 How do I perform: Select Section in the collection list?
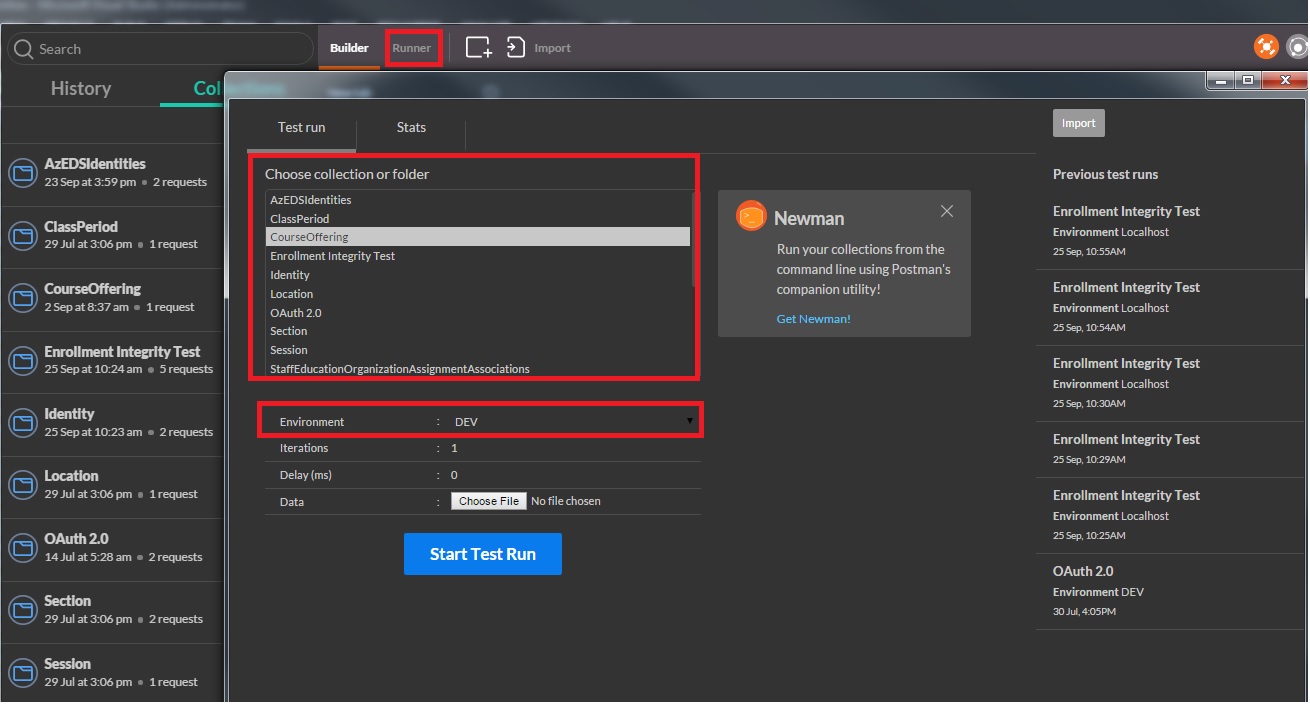[x=478, y=331]
